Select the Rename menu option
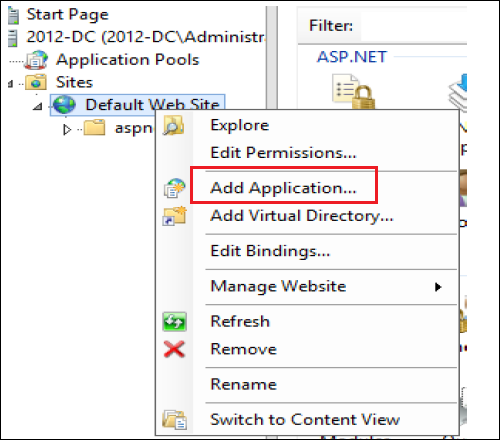This screenshot has height=440, width=500. coord(244,384)
